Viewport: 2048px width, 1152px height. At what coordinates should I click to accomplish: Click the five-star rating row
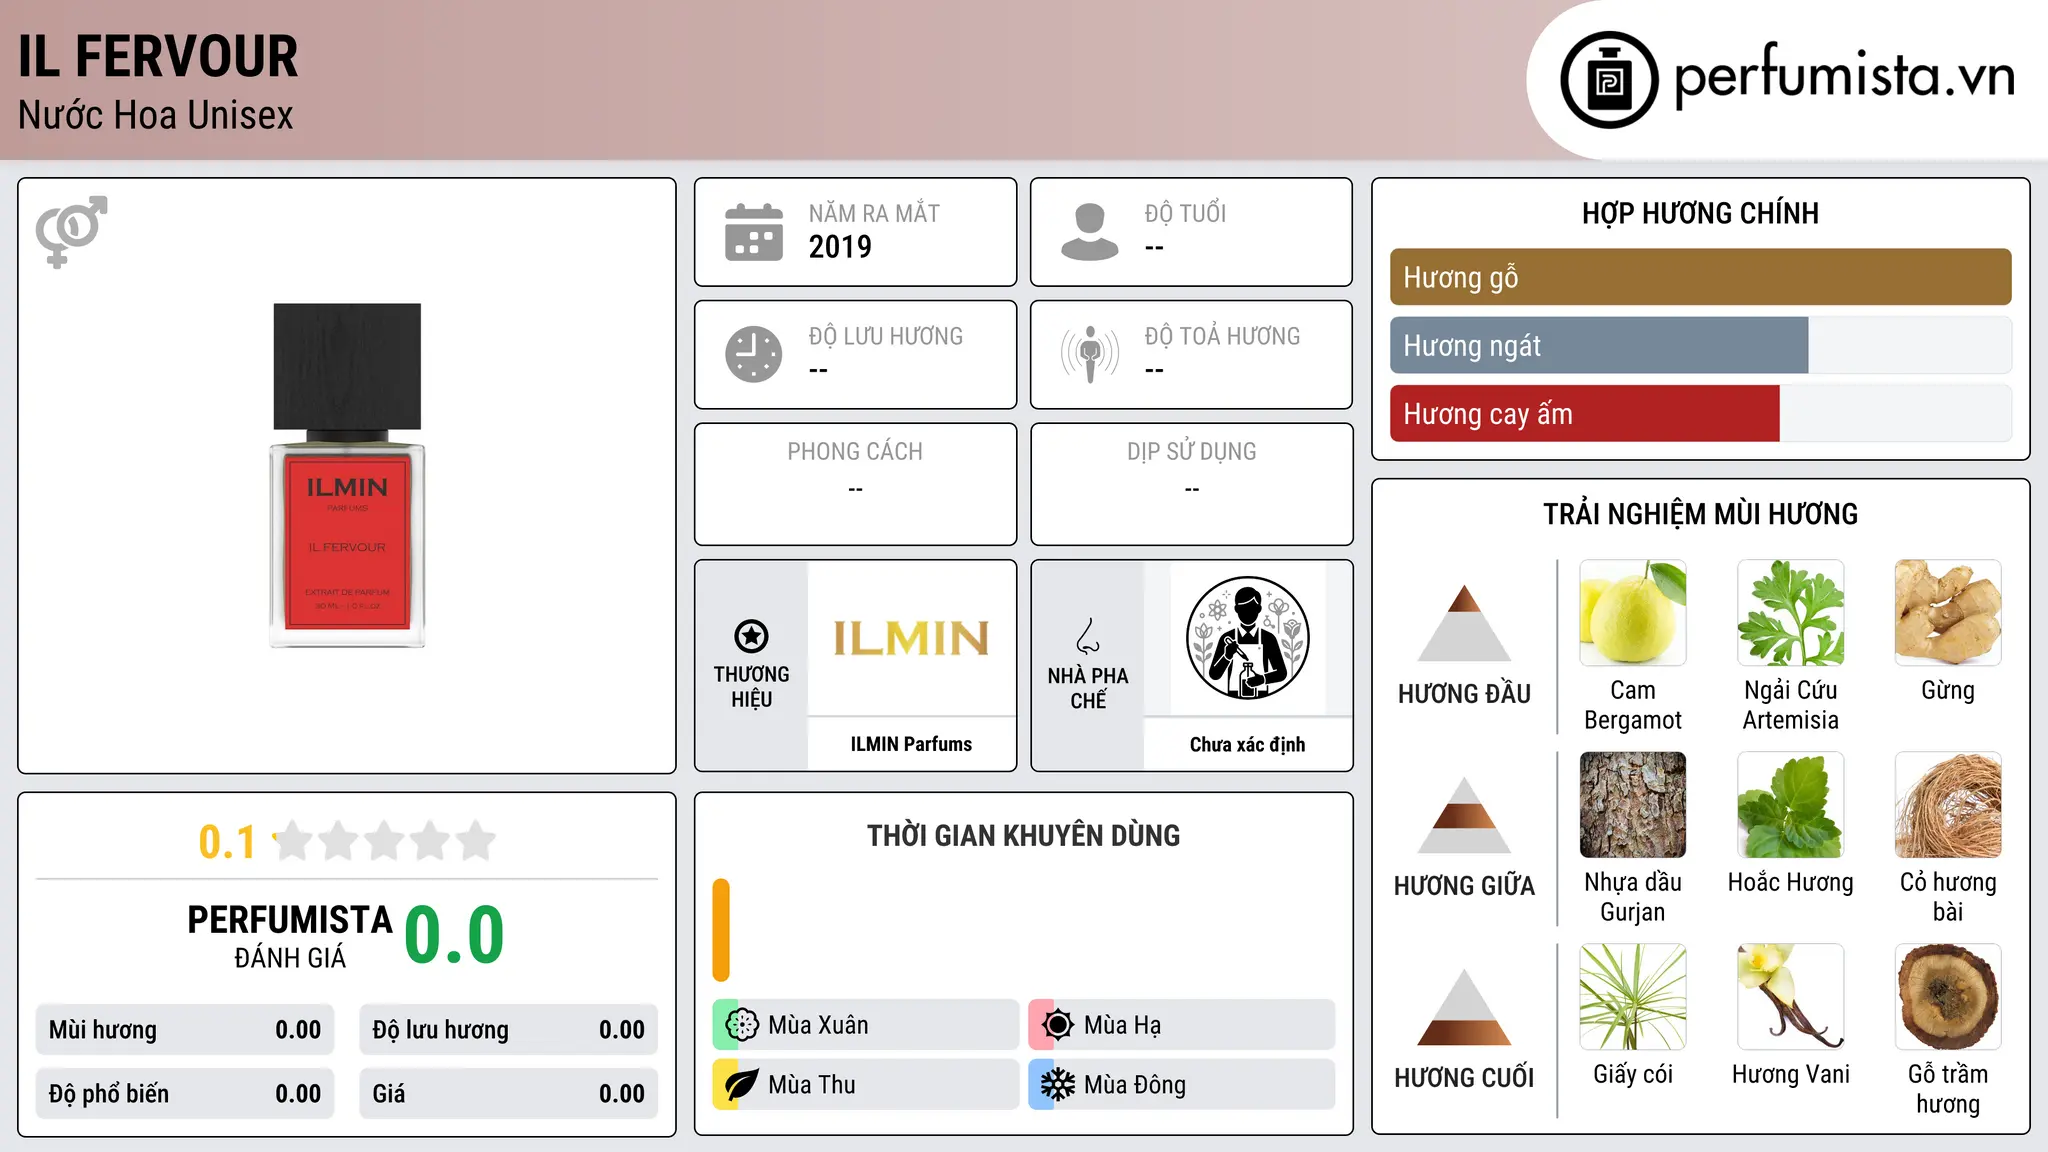click(385, 841)
